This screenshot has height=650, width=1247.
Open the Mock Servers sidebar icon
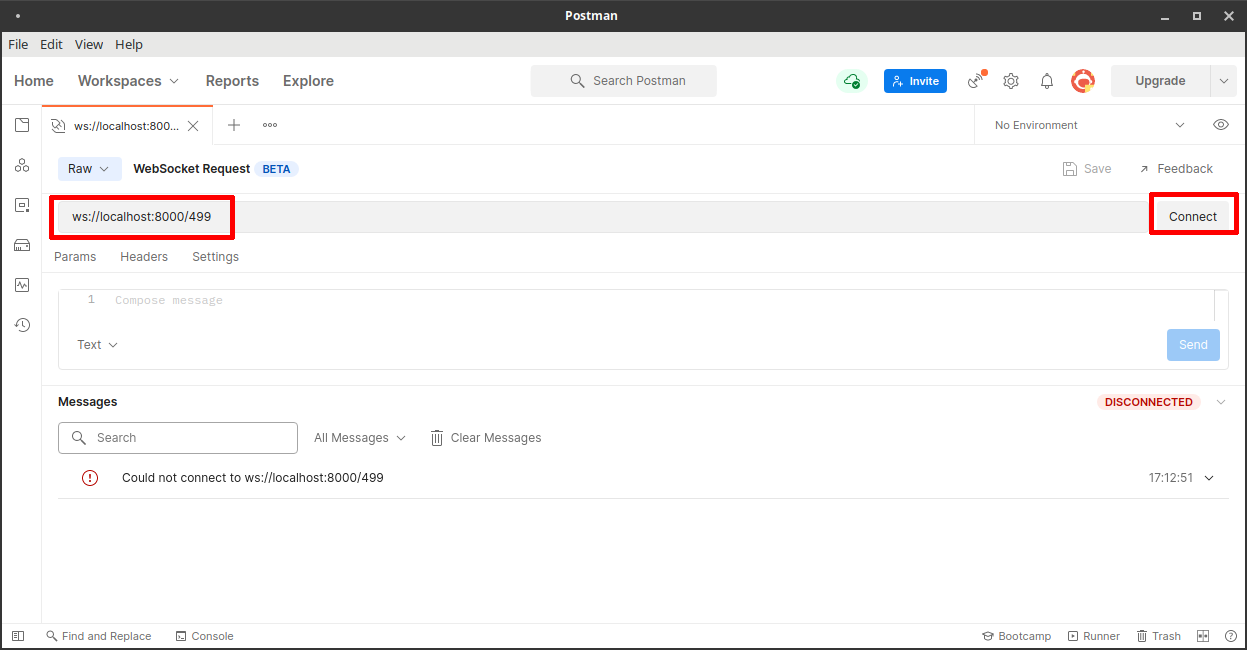[22, 245]
